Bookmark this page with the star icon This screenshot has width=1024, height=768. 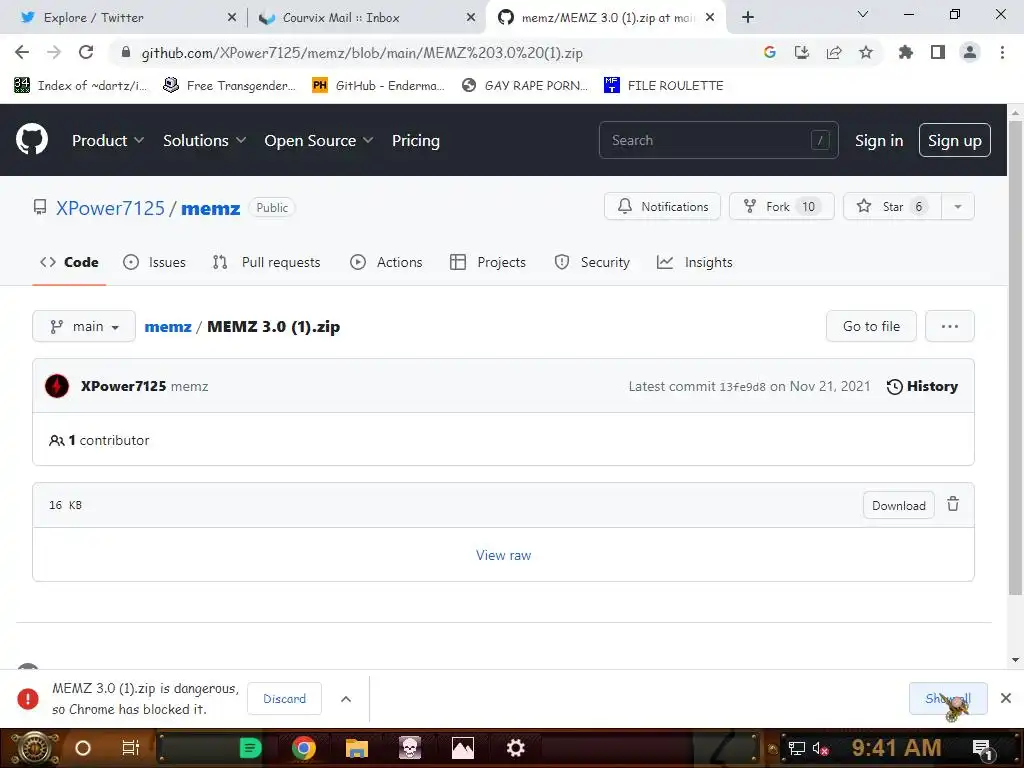click(x=866, y=52)
